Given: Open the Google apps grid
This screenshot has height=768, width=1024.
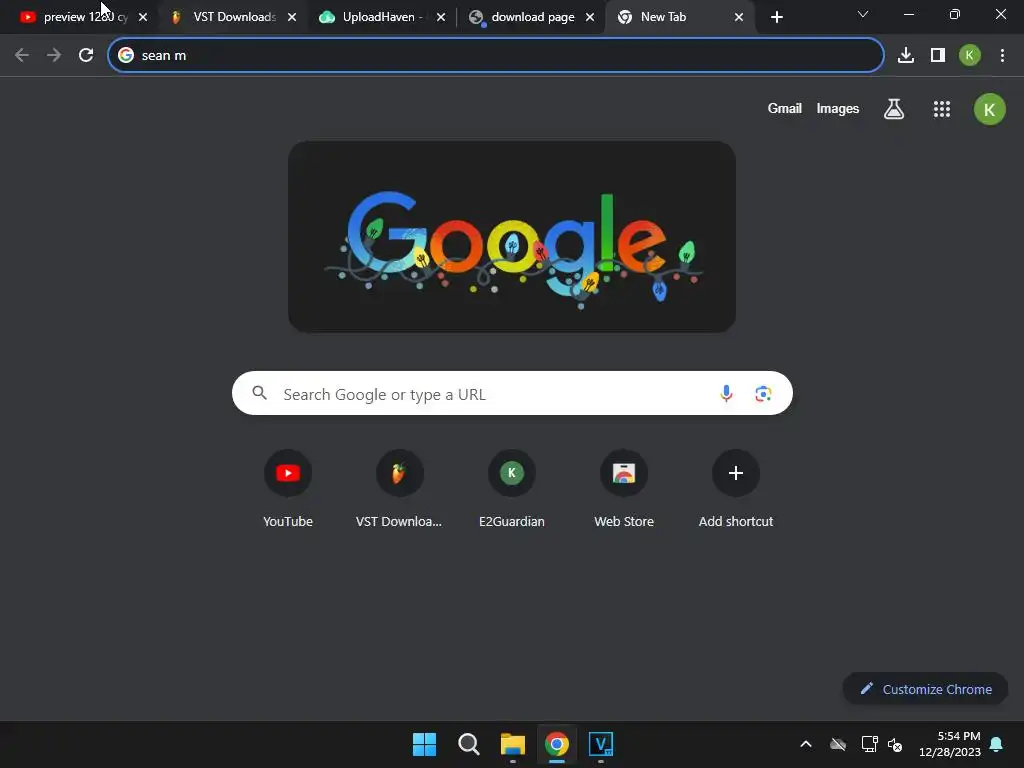Looking at the screenshot, I should (942, 109).
